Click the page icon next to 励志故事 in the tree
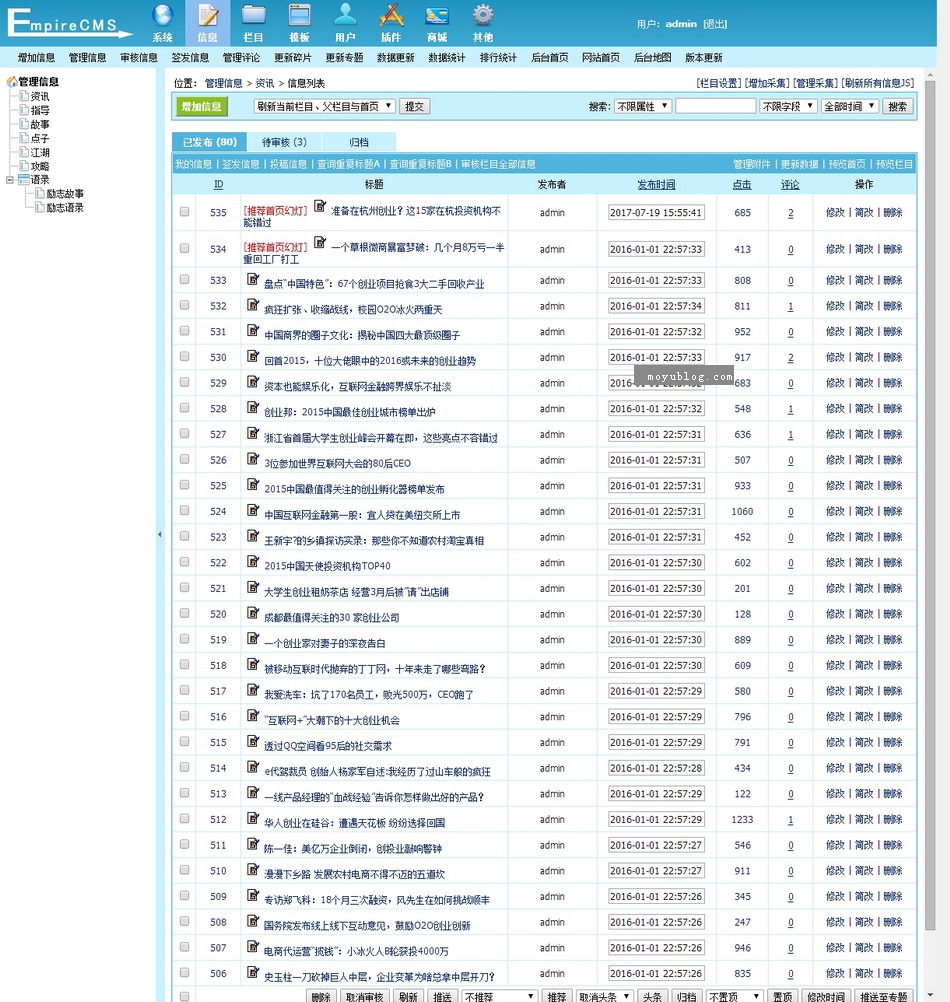Screen dimensions: 950x1002 point(40,193)
